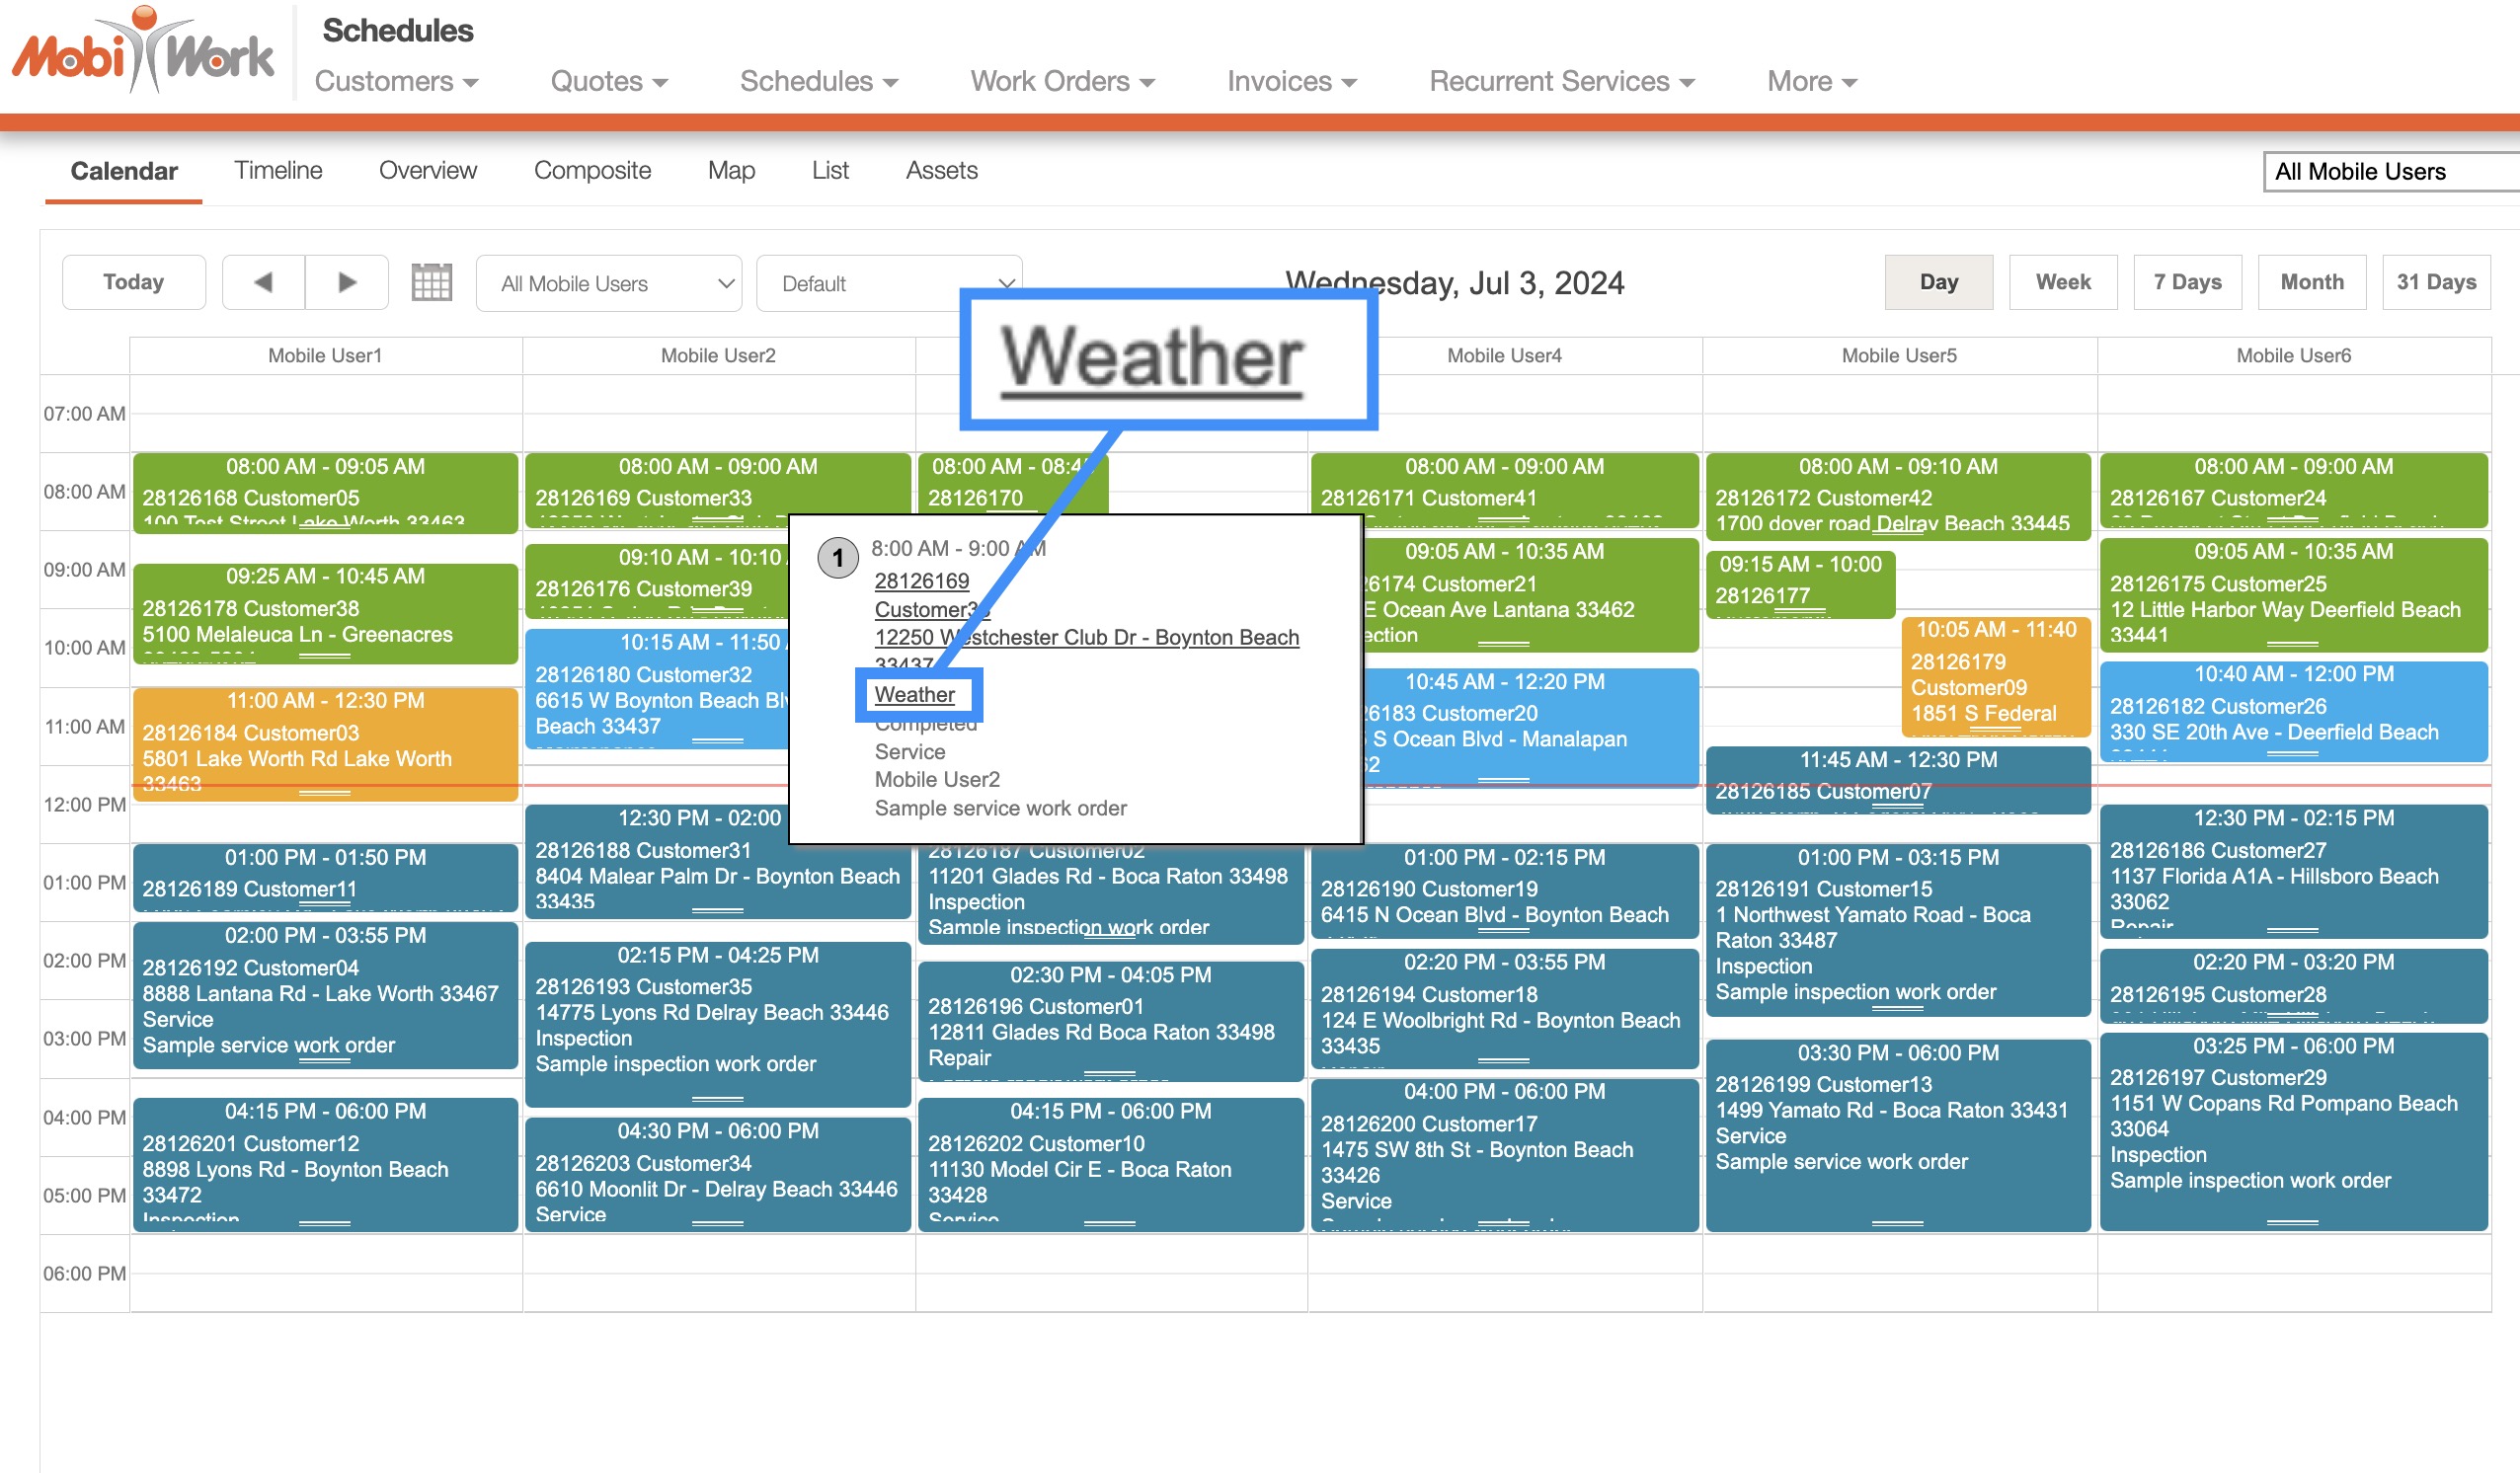Click the Today button

click(133, 283)
